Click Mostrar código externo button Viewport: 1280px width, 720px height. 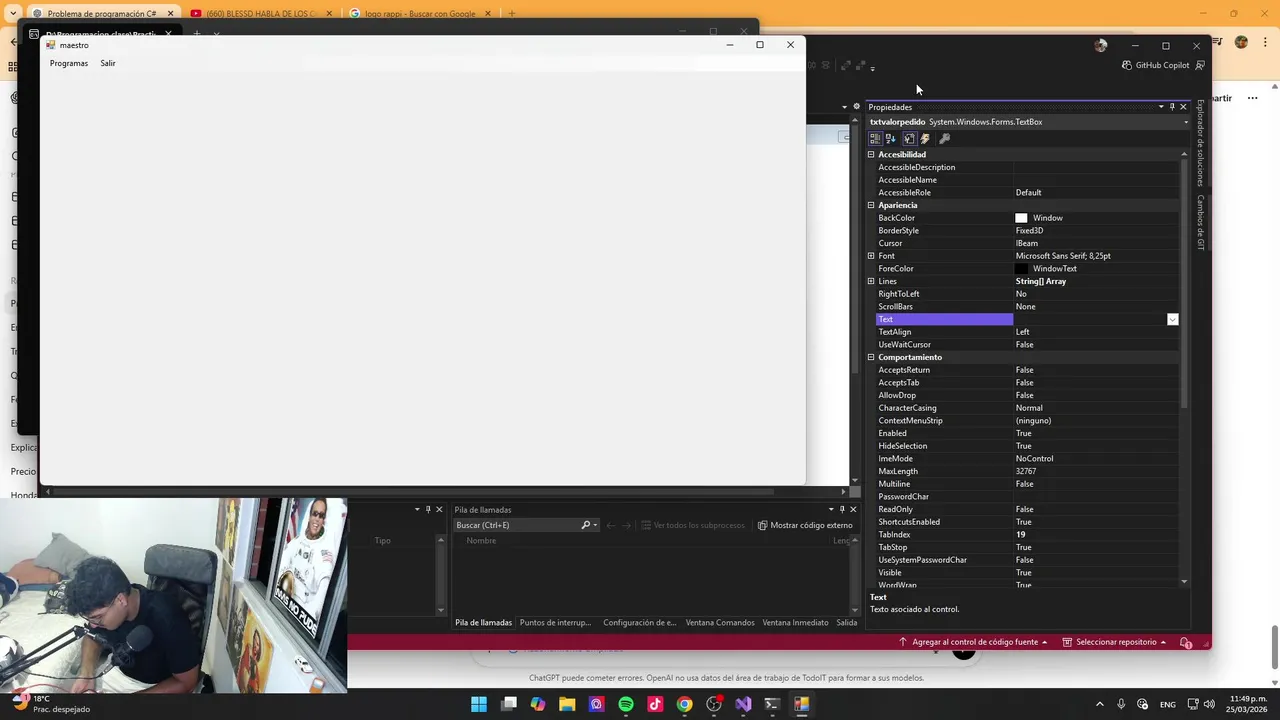point(805,525)
